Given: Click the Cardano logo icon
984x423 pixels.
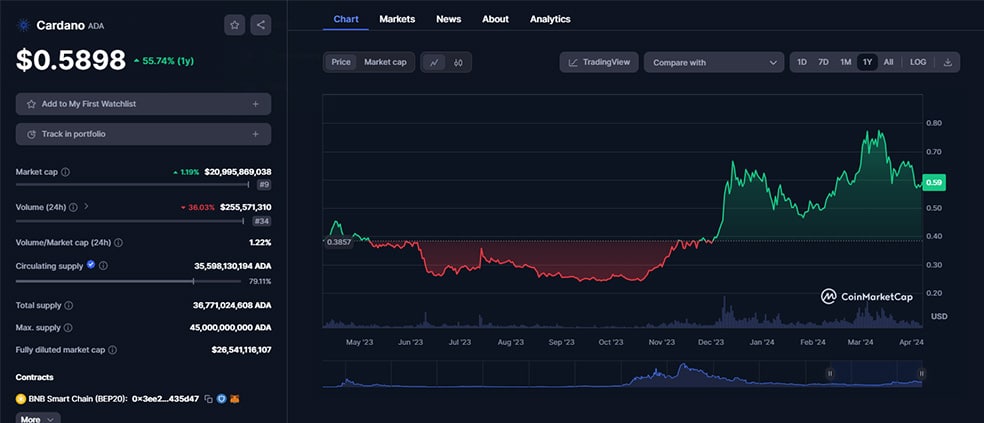Looking at the screenshot, I should point(23,25).
